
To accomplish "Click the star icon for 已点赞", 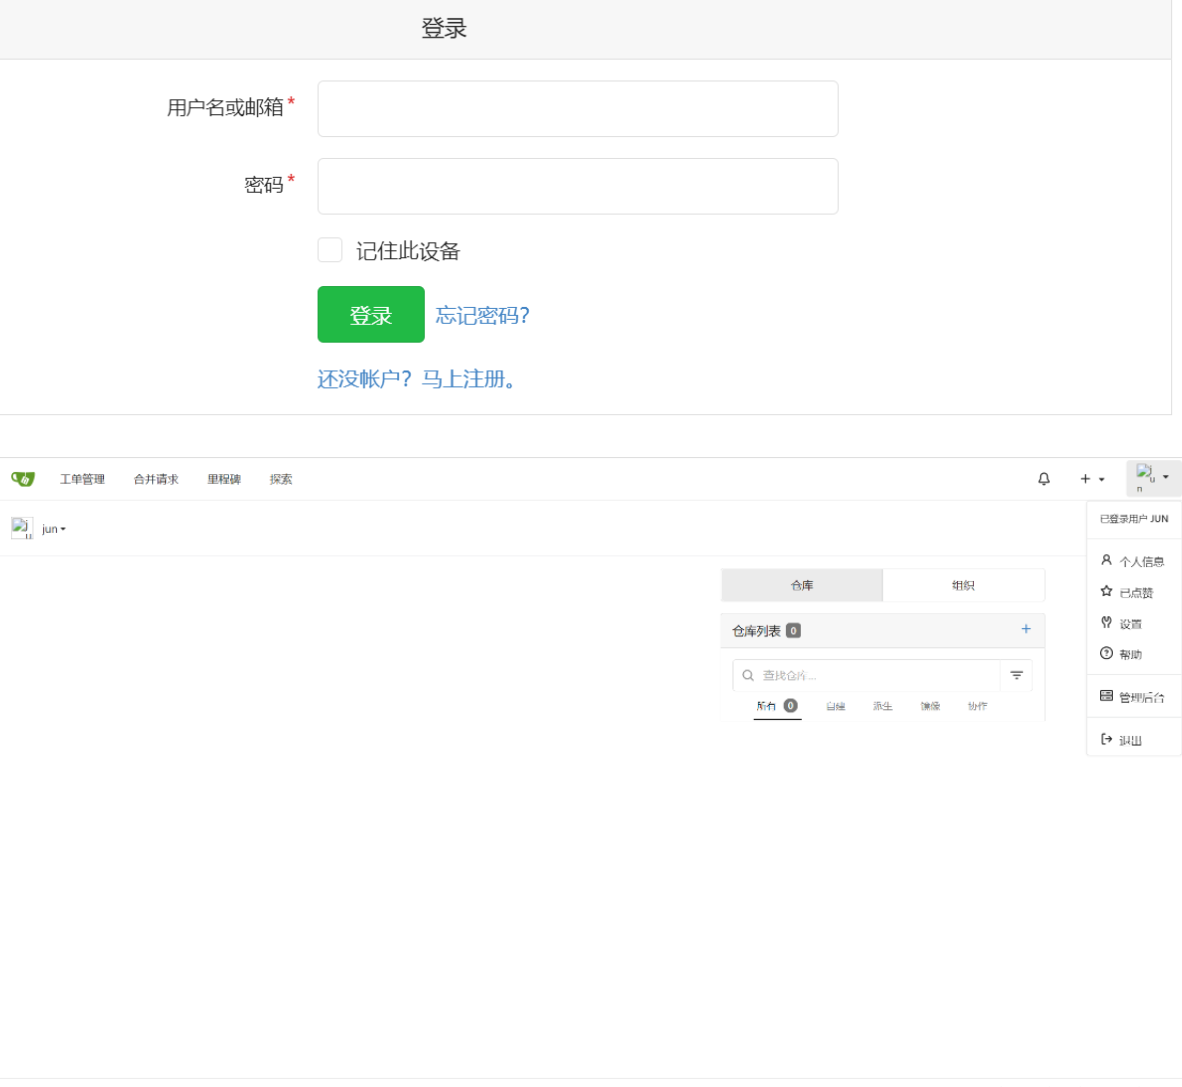I will click(x=1106, y=591).
